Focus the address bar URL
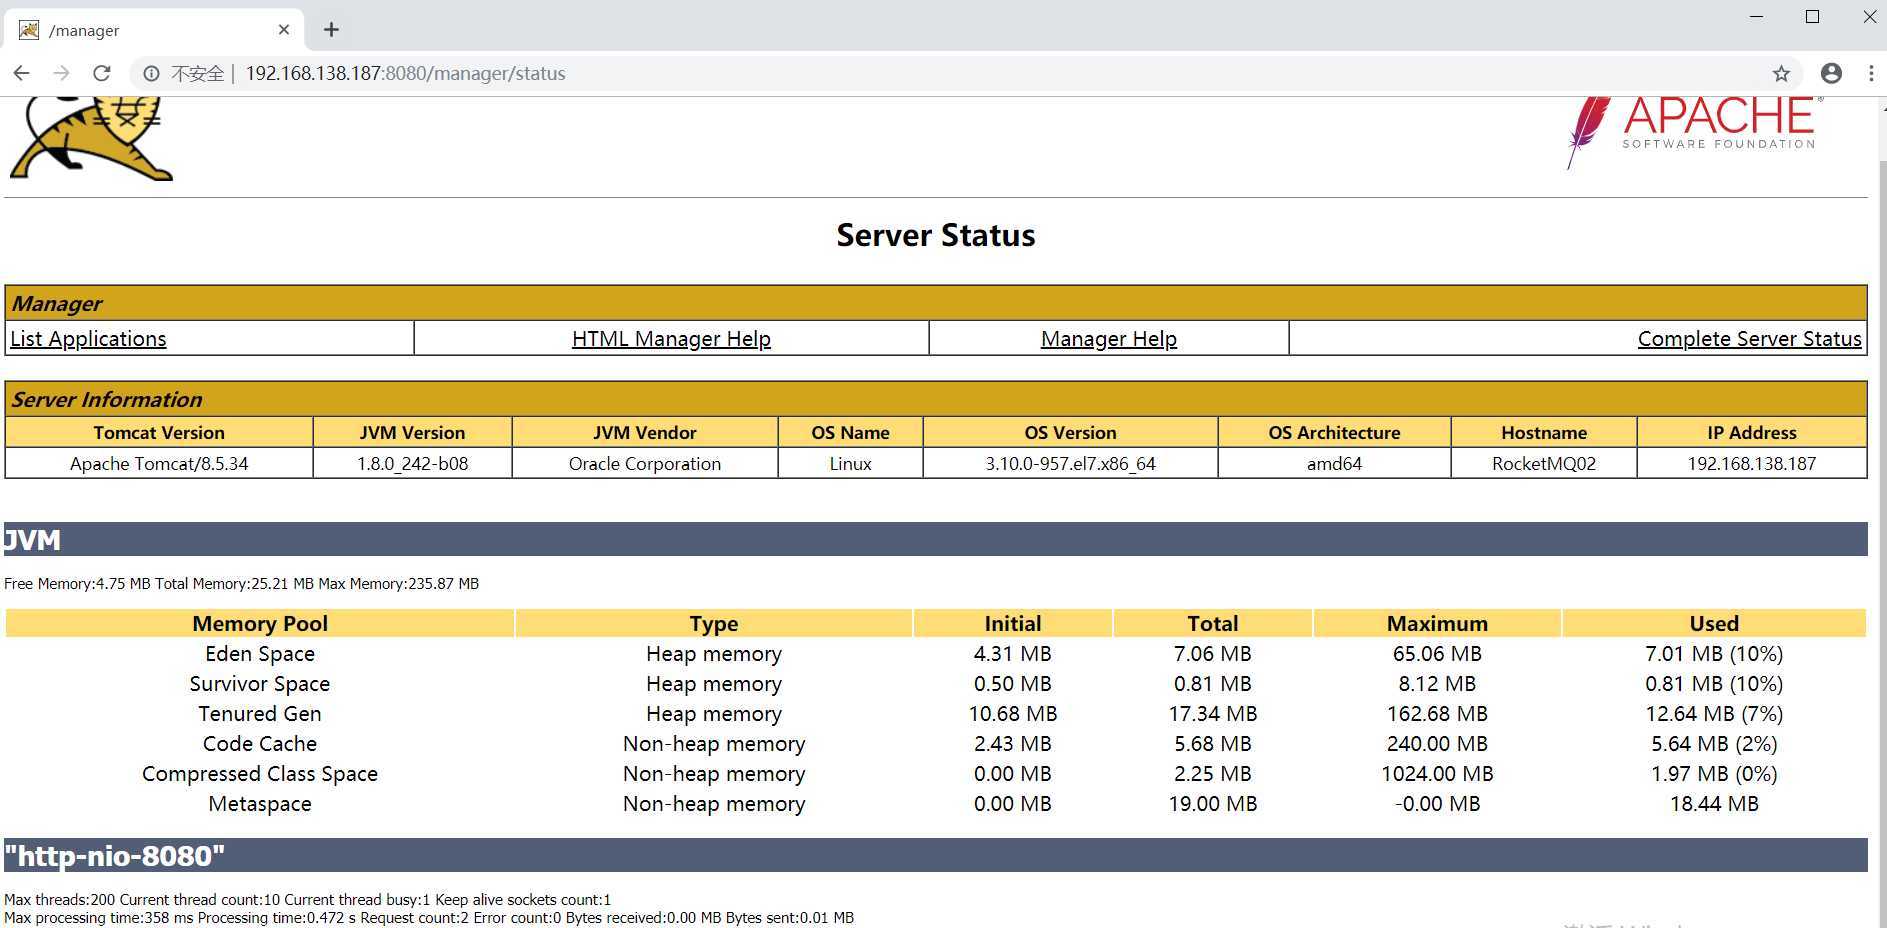The image size is (1887, 928). 405,73
